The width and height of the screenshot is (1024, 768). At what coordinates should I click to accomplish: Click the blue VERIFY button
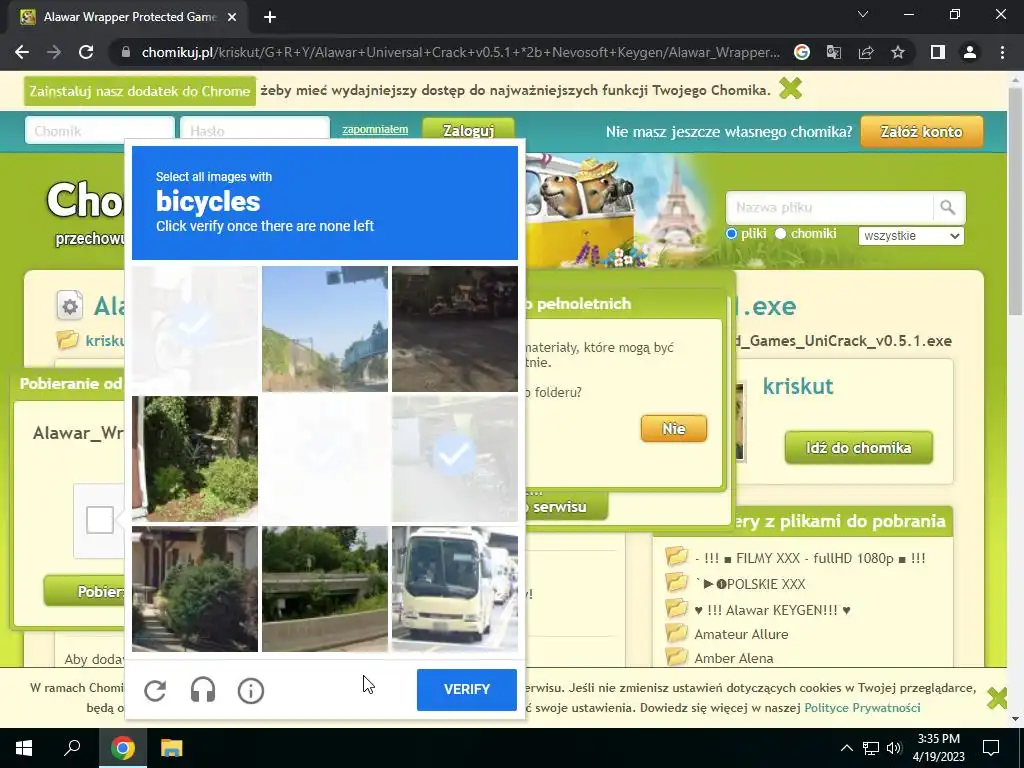pyautogui.click(x=466, y=690)
